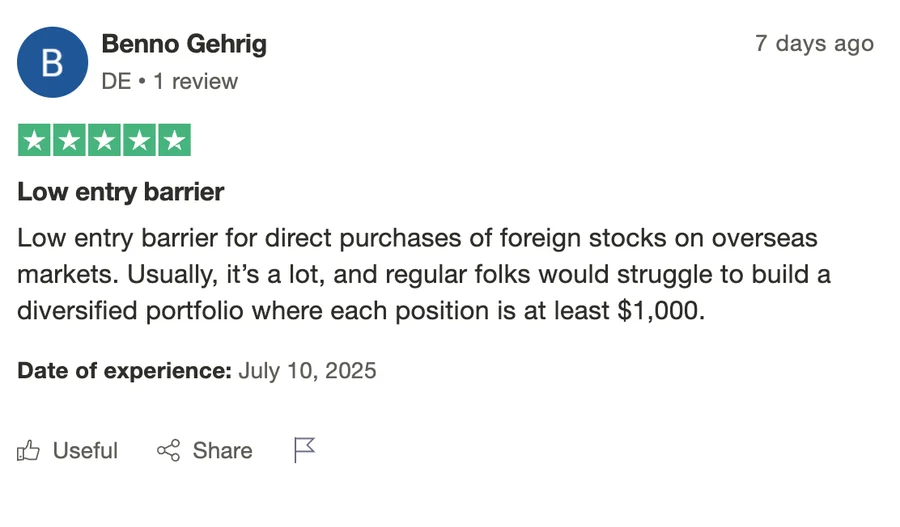900x527 pixels.
Task: Click the share network icon
Action: pyautogui.click(x=169, y=451)
